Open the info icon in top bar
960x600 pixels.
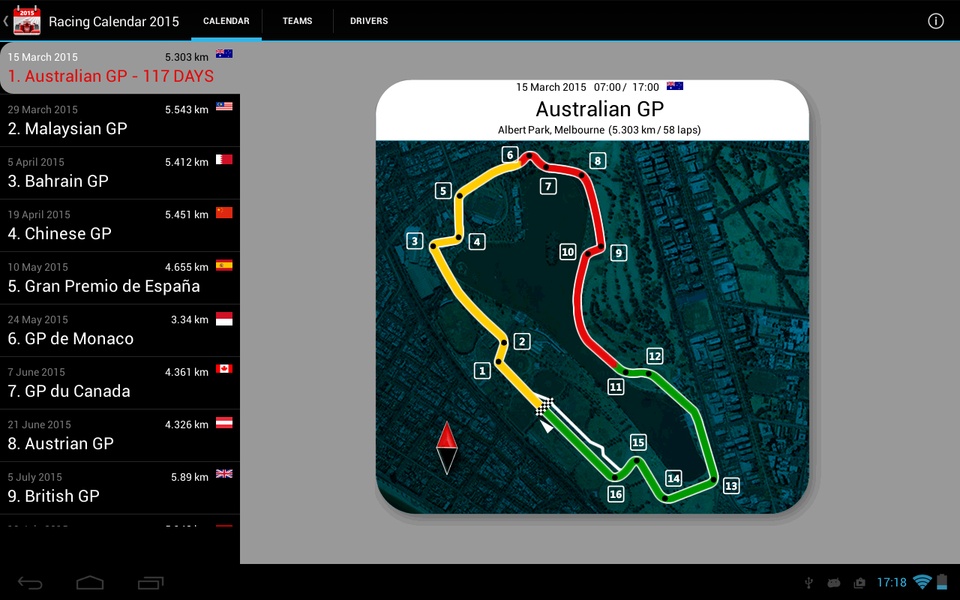click(936, 21)
